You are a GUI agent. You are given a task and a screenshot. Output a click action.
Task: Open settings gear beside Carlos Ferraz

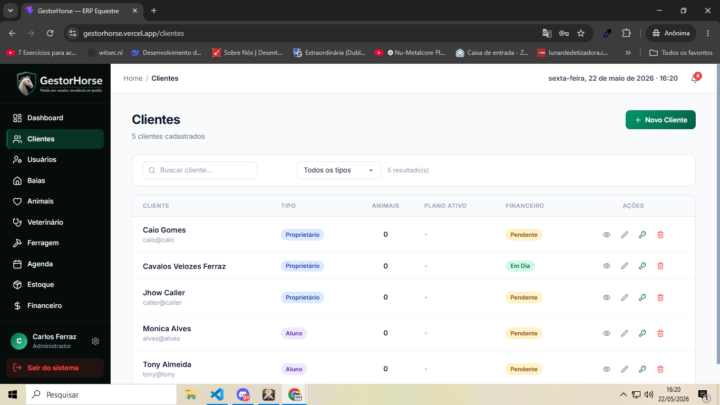pyautogui.click(x=96, y=341)
